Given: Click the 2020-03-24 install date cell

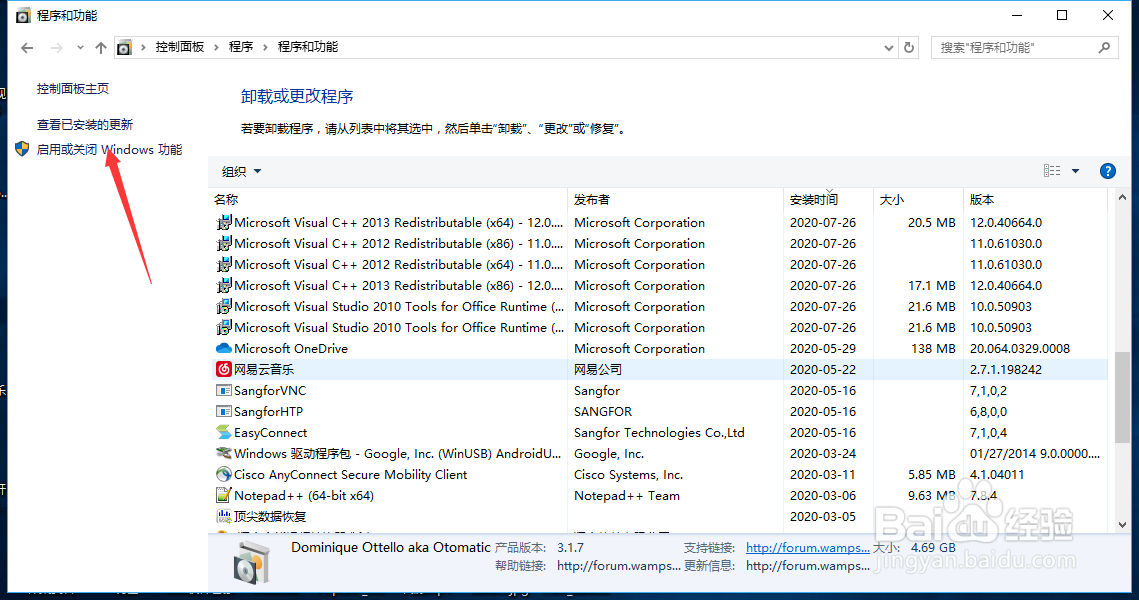Looking at the screenshot, I should pos(823,454).
